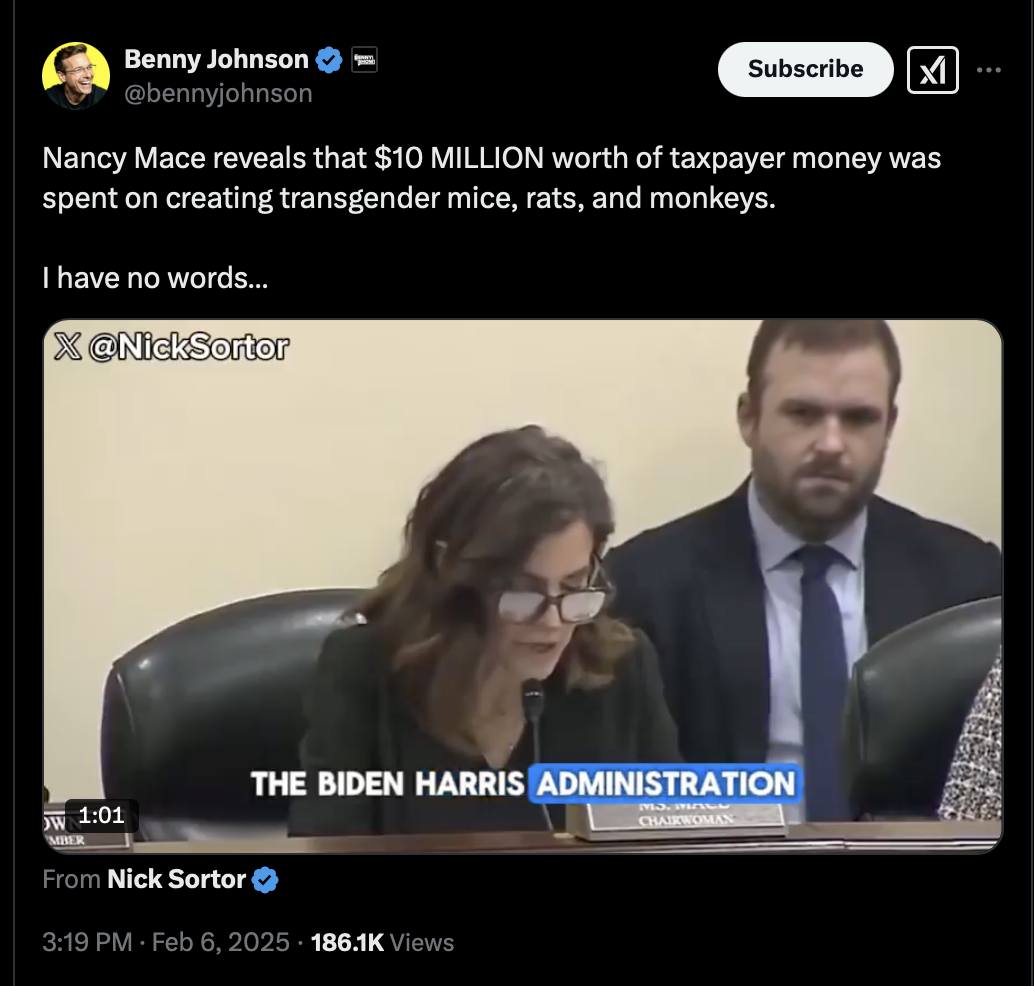1034x986 pixels.
Task: Open the @bennyjohnson handle link
Action: click(218, 94)
